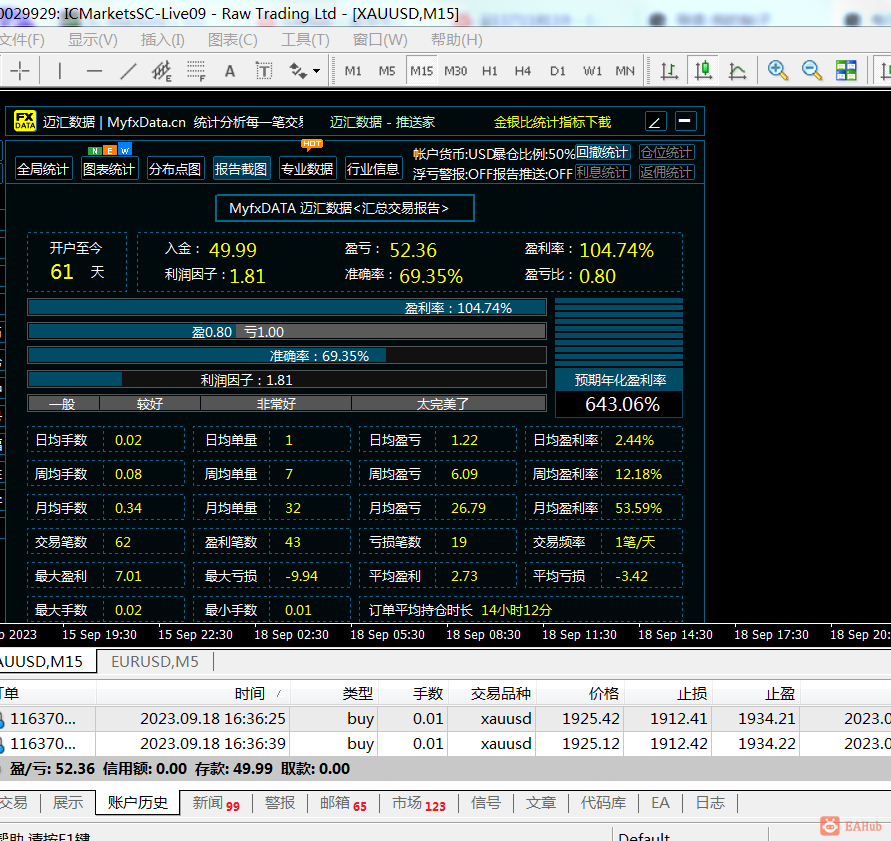Image resolution: width=891 pixels, height=841 pixels.
Task: Open the 工具(T) menu
Action: tap(305, 40)
